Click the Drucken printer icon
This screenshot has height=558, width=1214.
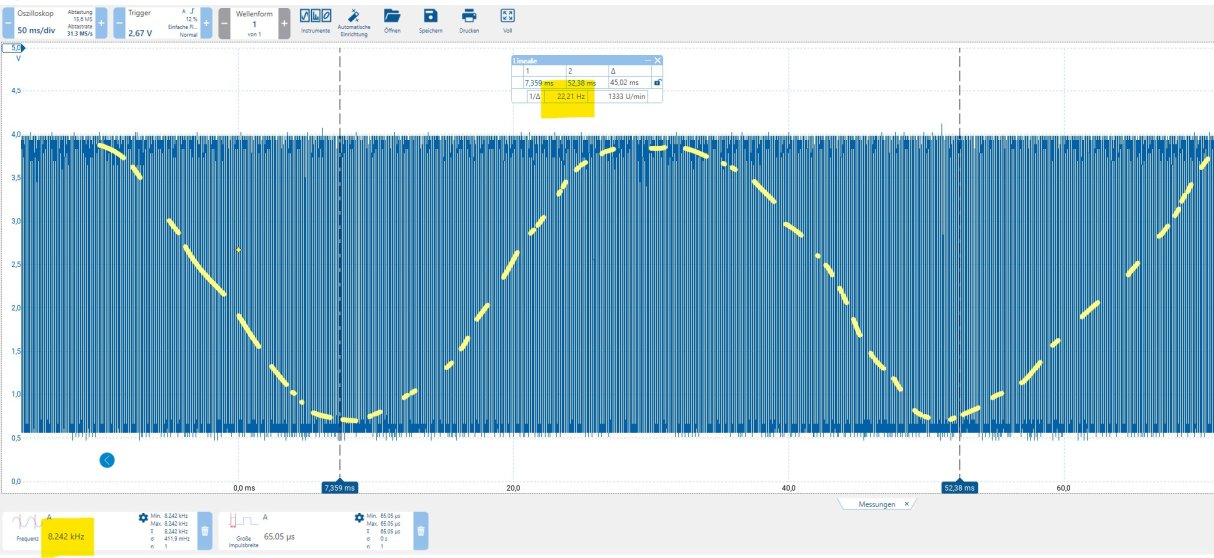pyautogui.click(x=468, y=20)
